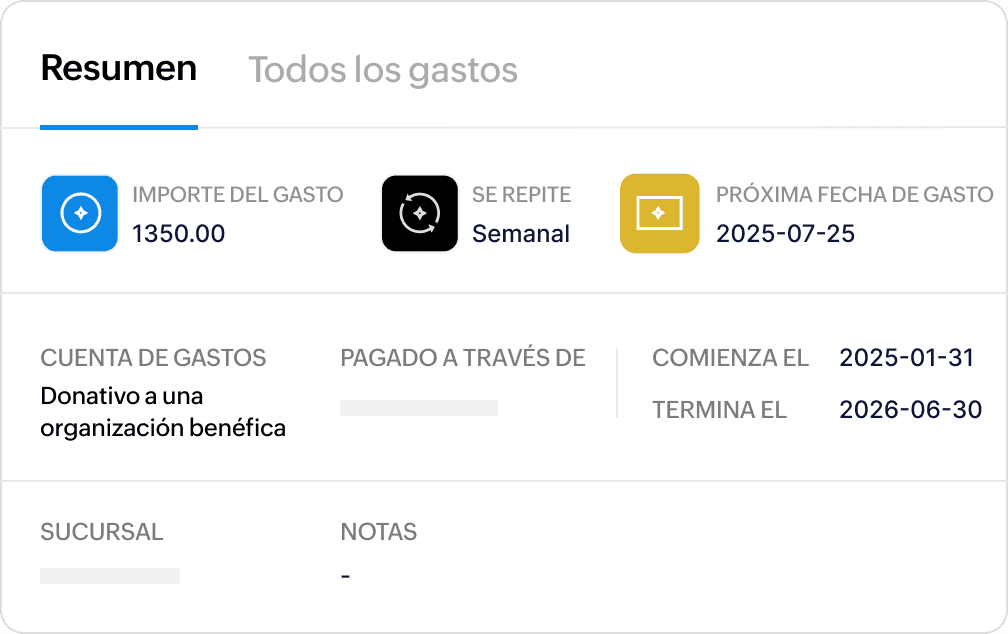1008x634 pixels.
Task: Click the SUCURSAL placeholder bar
Action: point(110,575)
